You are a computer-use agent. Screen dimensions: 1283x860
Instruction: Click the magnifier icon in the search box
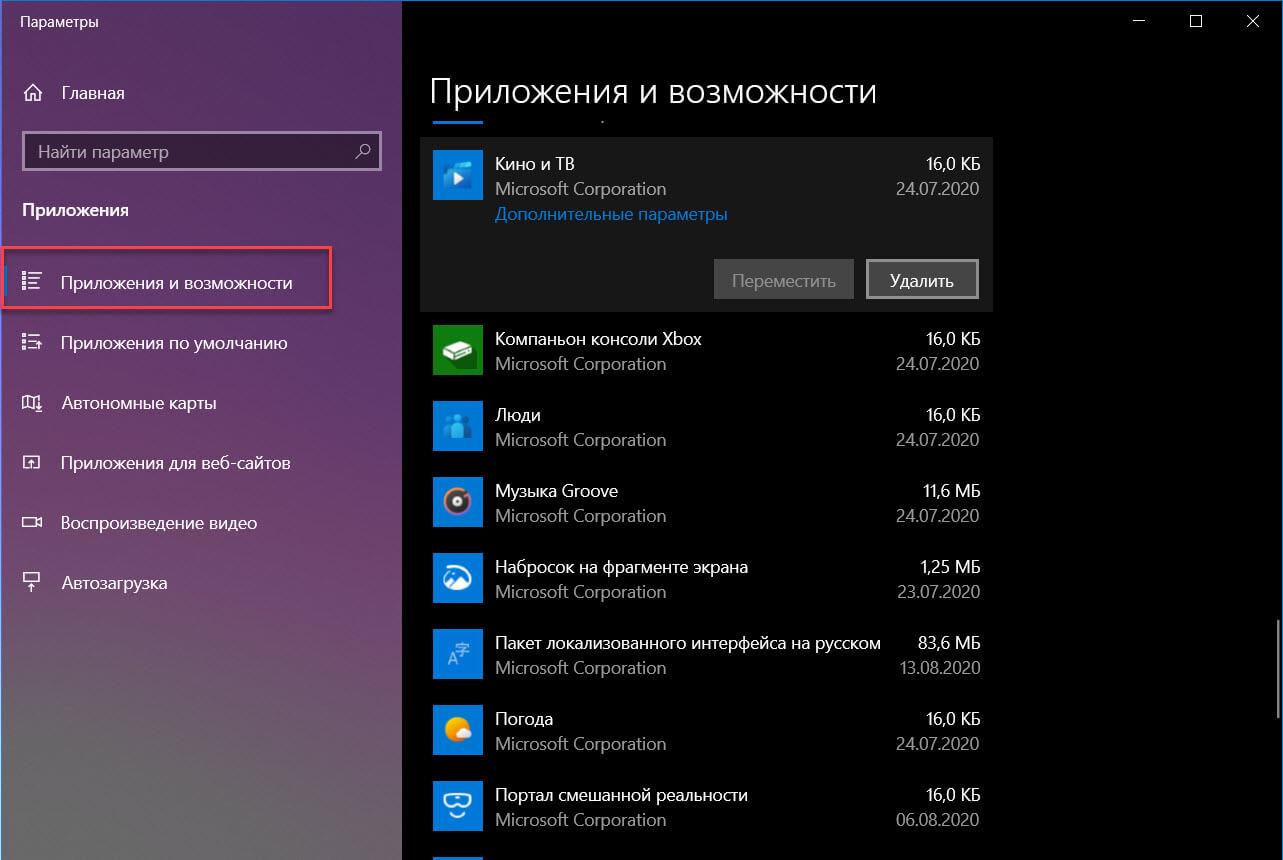(362, 152)
